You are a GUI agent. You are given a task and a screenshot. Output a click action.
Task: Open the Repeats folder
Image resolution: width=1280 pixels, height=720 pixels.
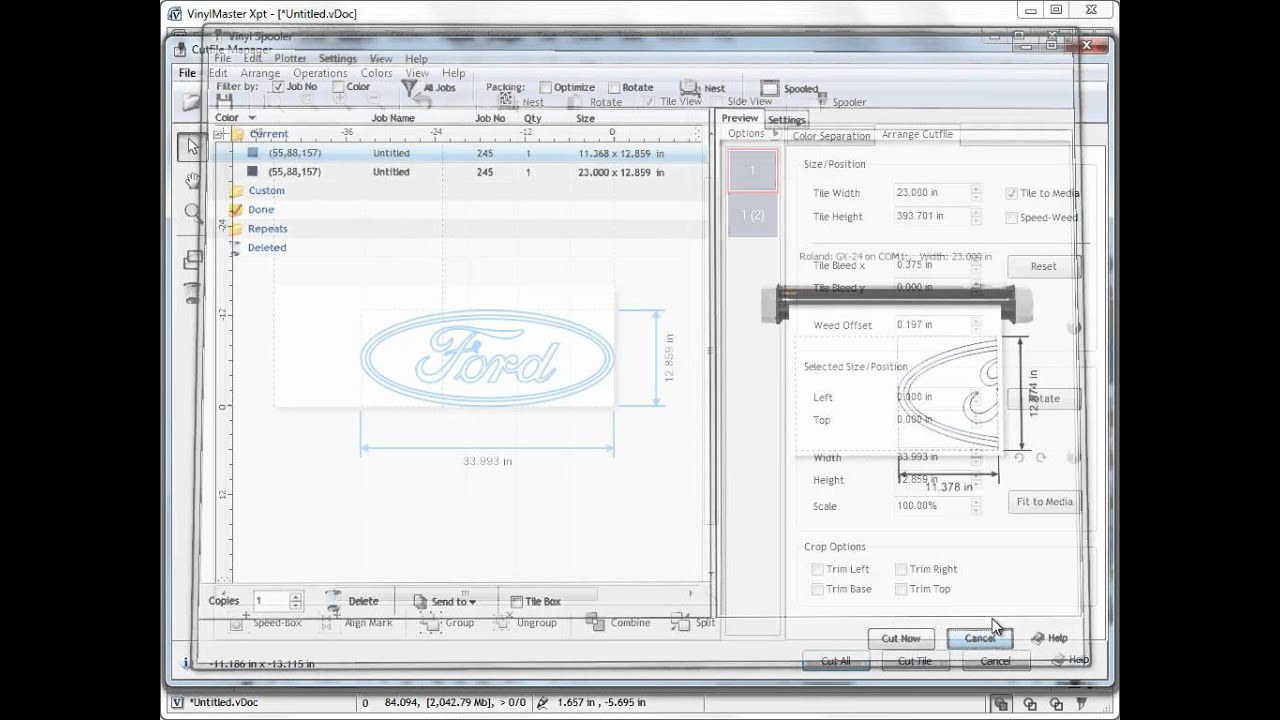click(x=267, y=228)
